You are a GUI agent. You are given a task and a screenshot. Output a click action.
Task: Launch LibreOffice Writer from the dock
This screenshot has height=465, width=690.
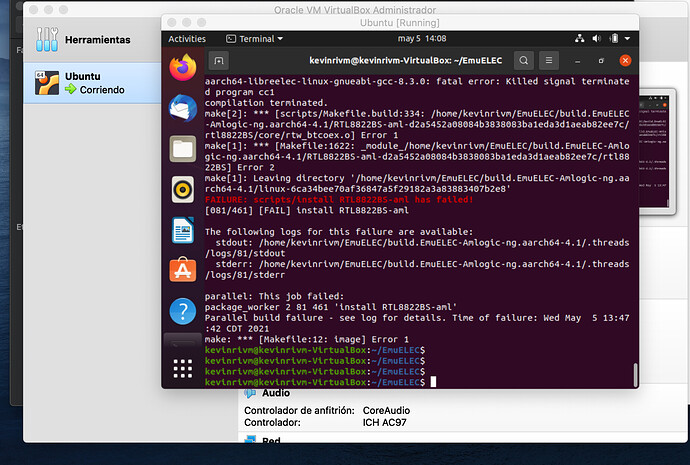click(183, 230)
